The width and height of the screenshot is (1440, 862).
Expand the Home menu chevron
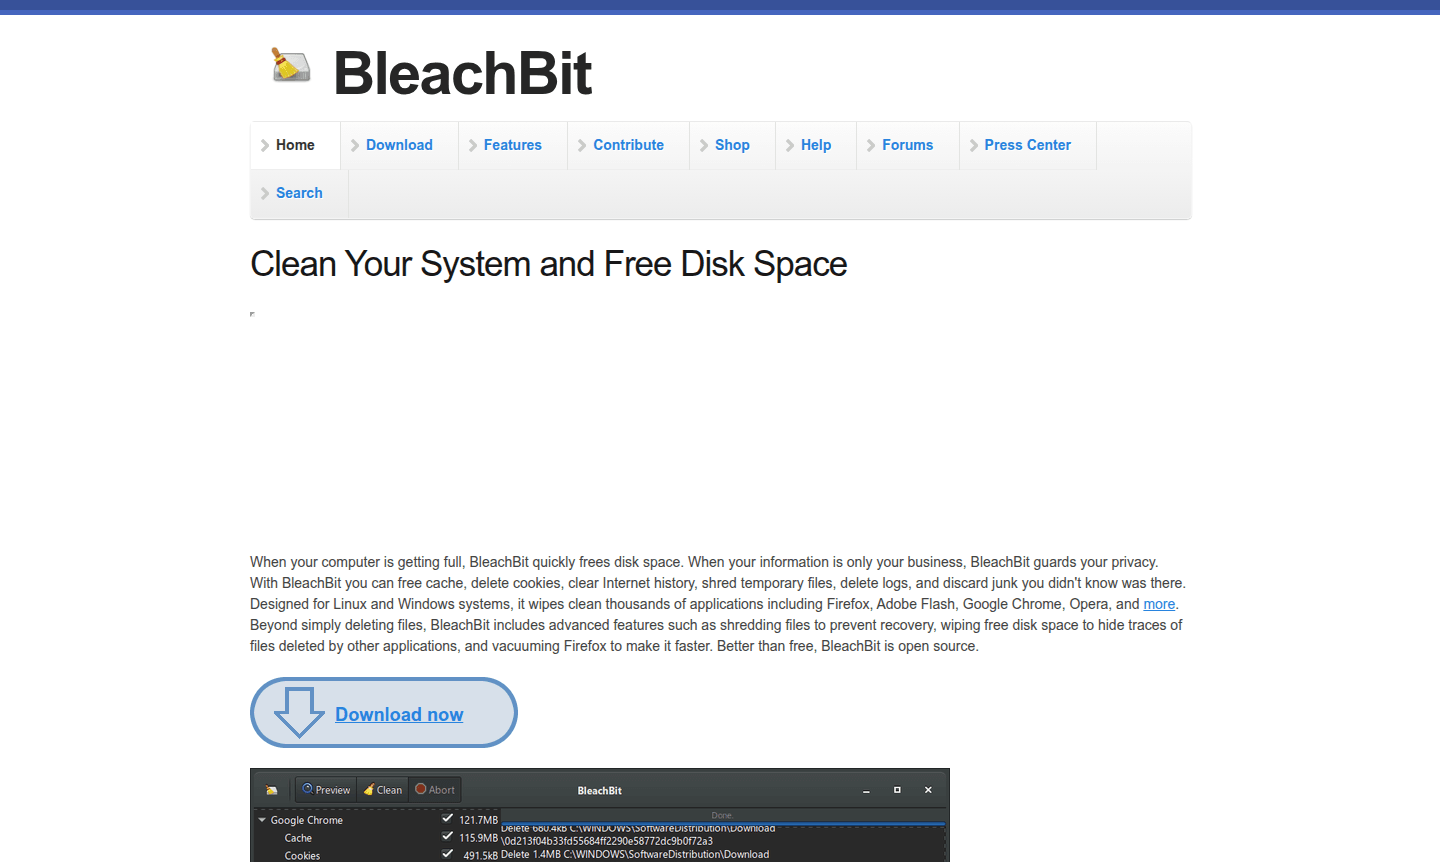[x=263, y=145]
